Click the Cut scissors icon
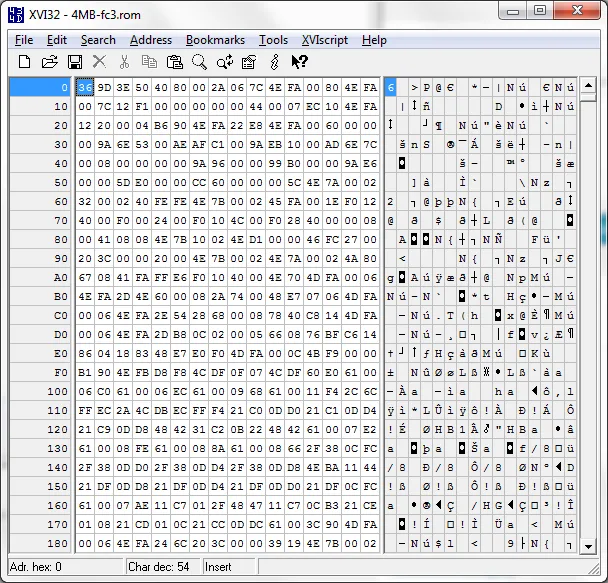 (x=124, y=62)
